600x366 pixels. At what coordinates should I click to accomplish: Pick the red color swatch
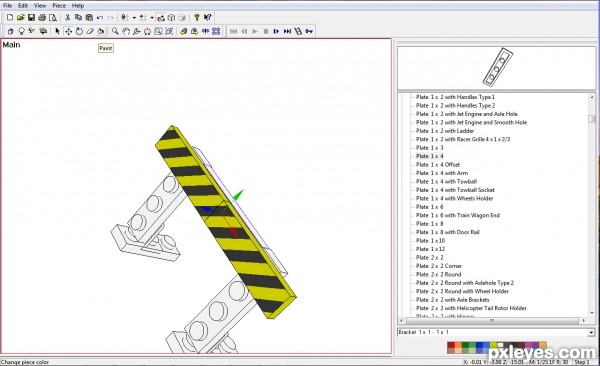451,345
